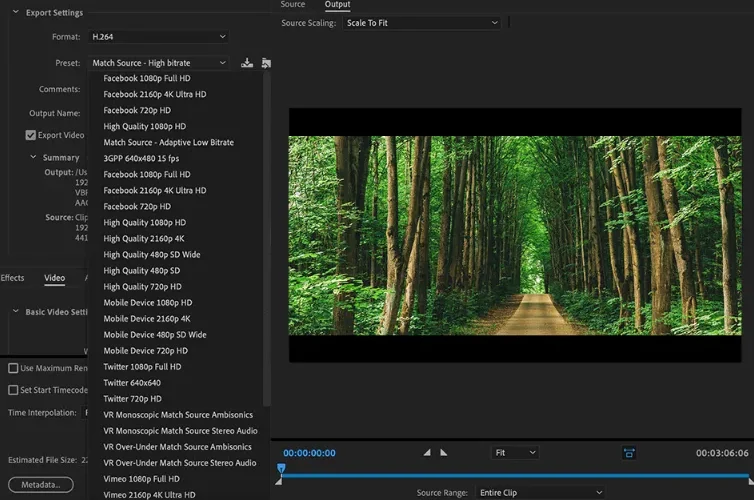Set In Point marker icon
The width and height of the screenshot is (754, 500).
[x=427, y=452]
